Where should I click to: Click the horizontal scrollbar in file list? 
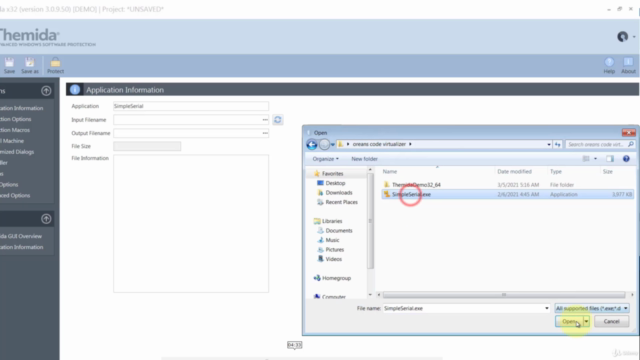coord(504,295)
